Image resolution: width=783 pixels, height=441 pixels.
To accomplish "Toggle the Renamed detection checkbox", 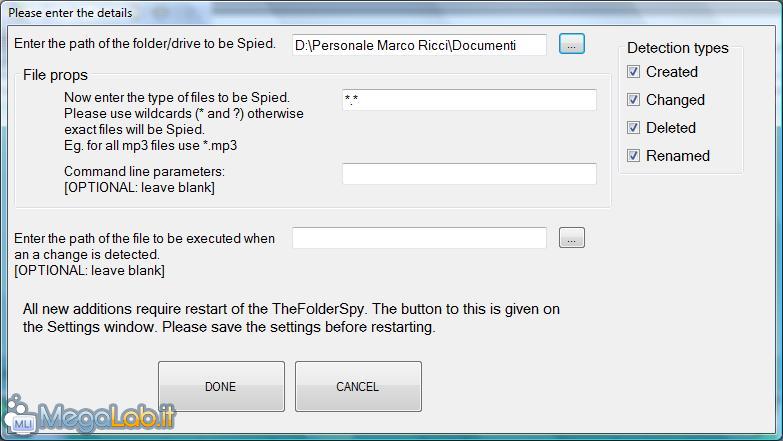I will 633,156.
